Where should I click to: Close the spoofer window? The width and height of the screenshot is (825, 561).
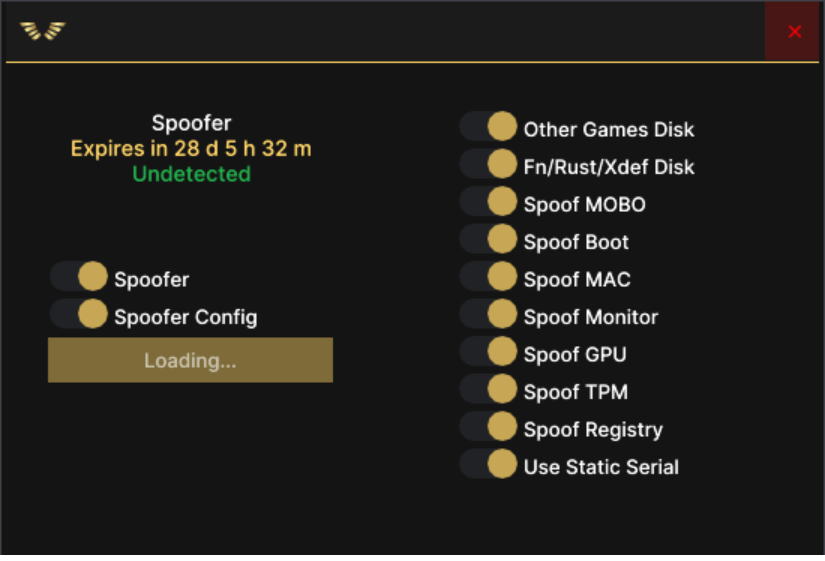coord(794,31)
